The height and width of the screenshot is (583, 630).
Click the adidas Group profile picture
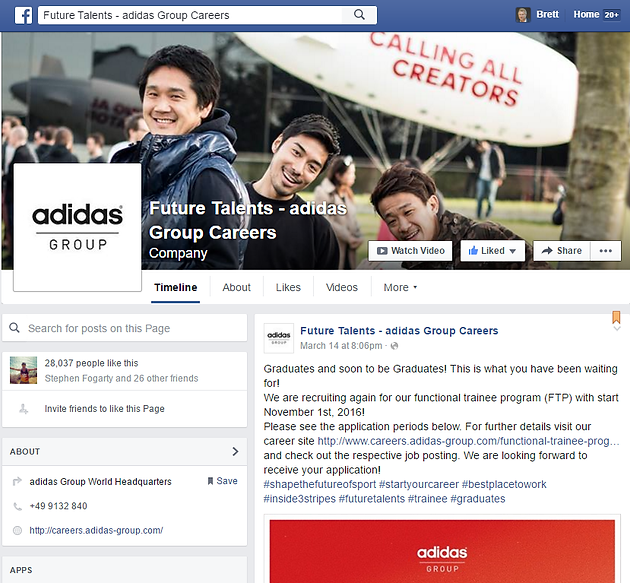coord(78,227)
